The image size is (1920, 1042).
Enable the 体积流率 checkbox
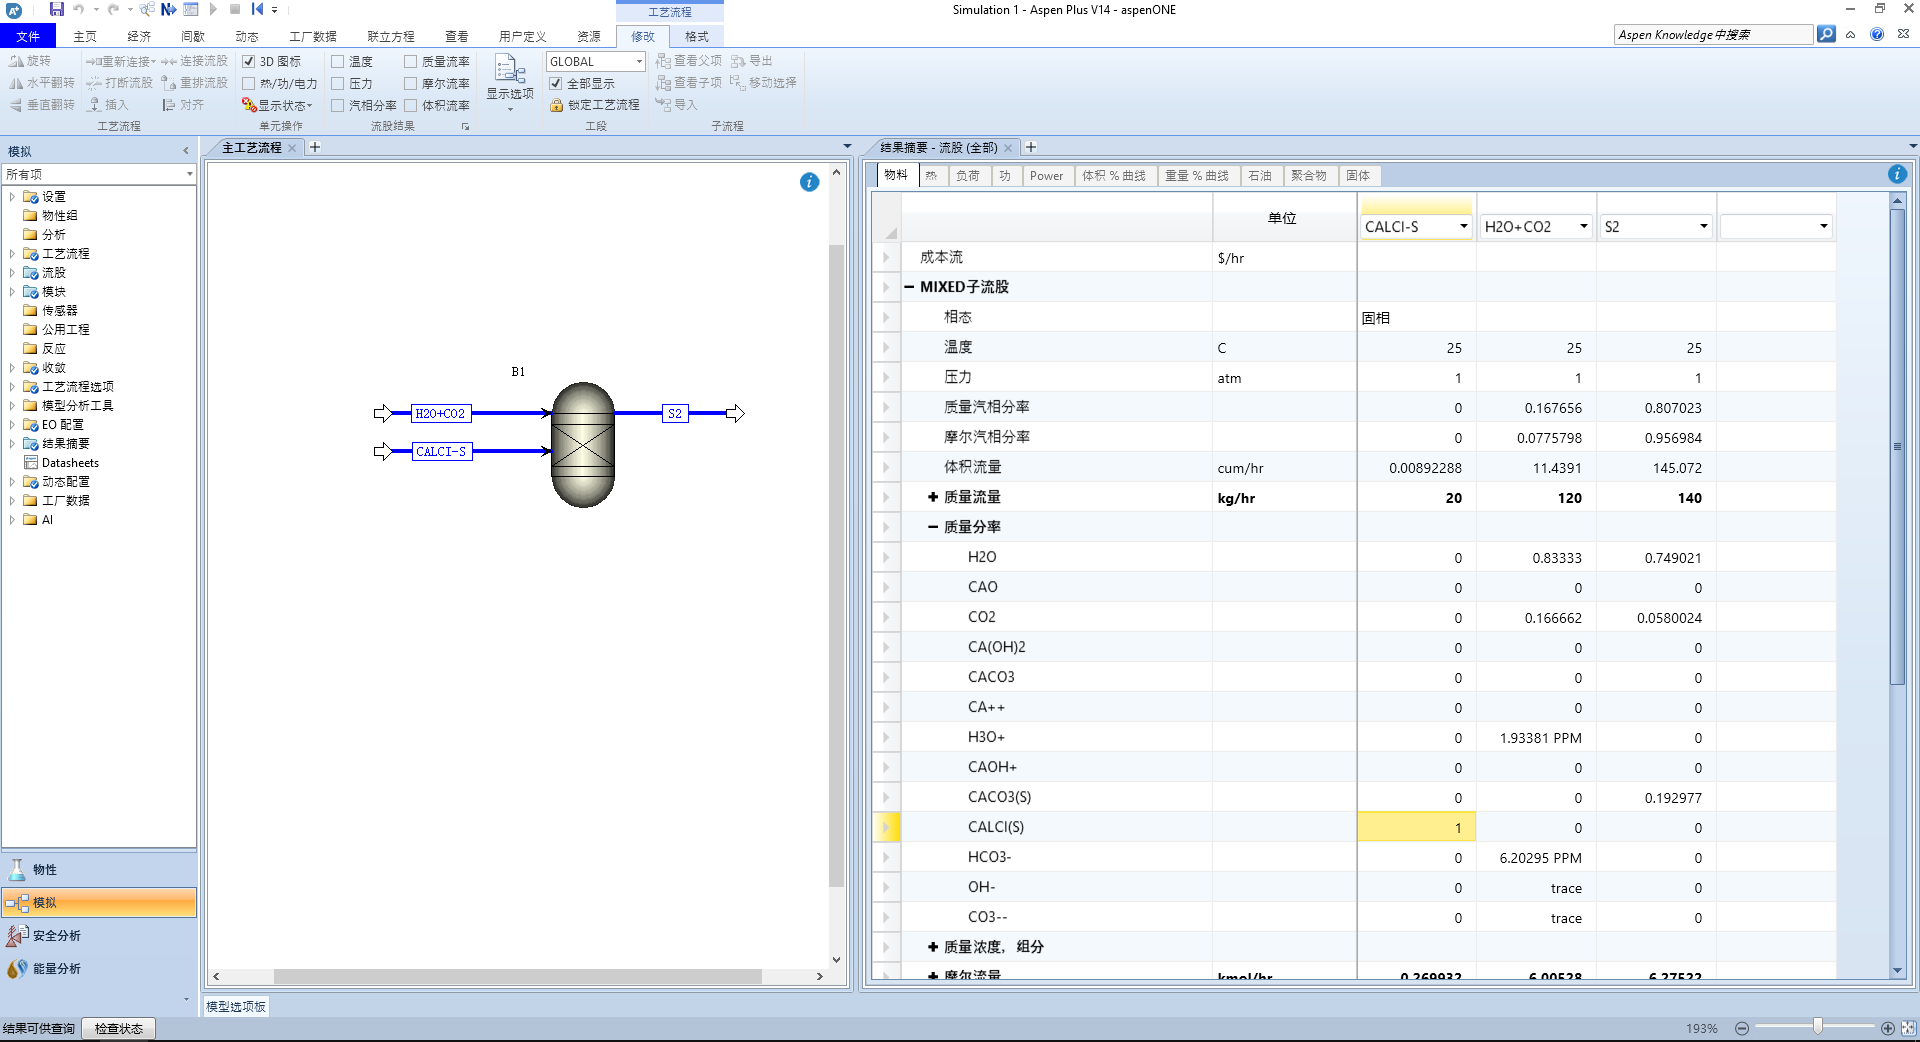point(411,105)
